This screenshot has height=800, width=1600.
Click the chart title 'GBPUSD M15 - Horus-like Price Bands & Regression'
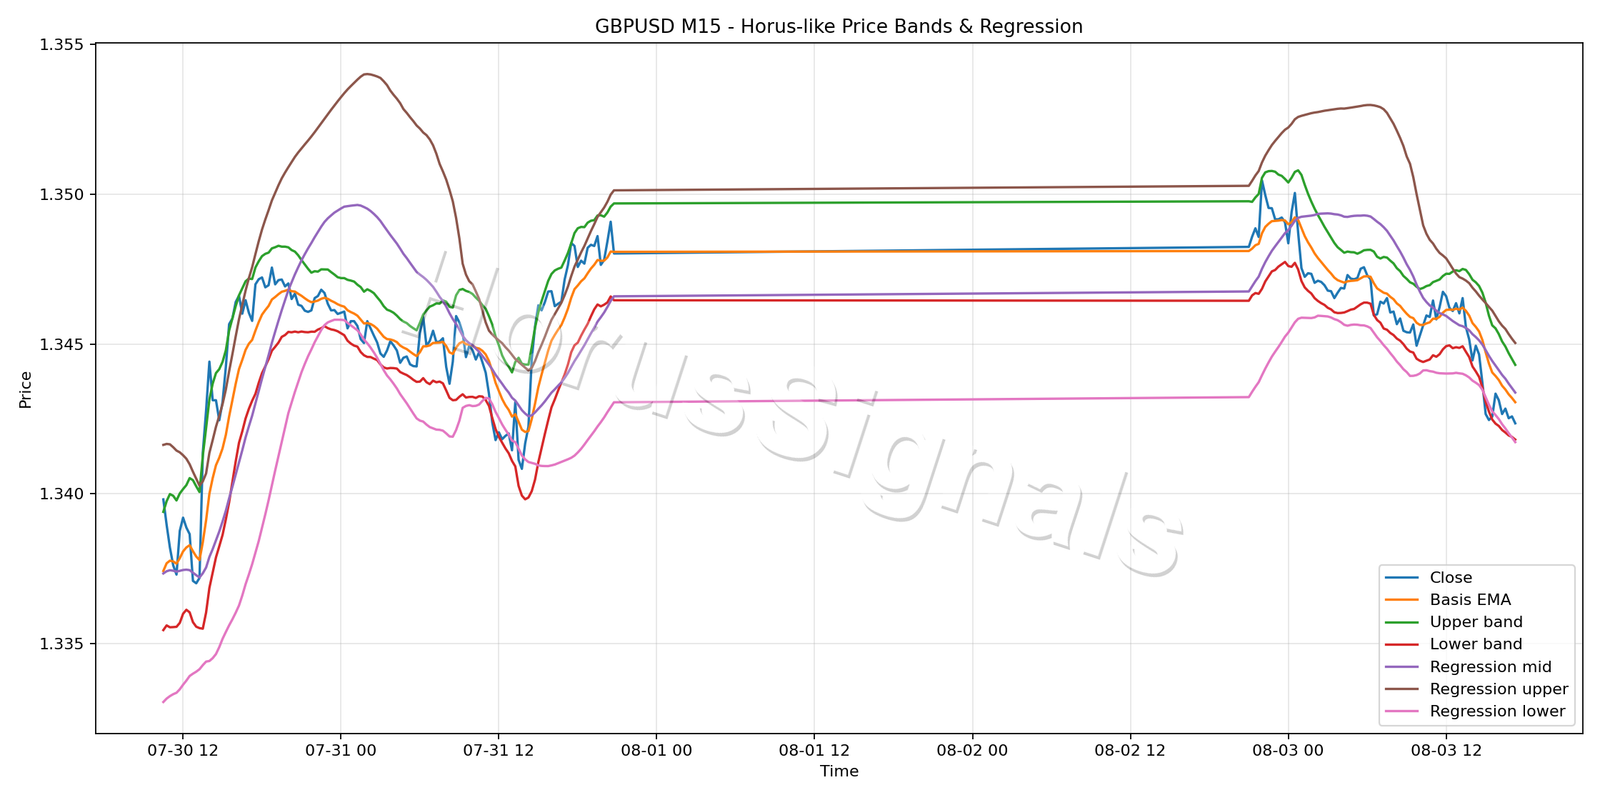pyautogui.click(x=839, y=27)
